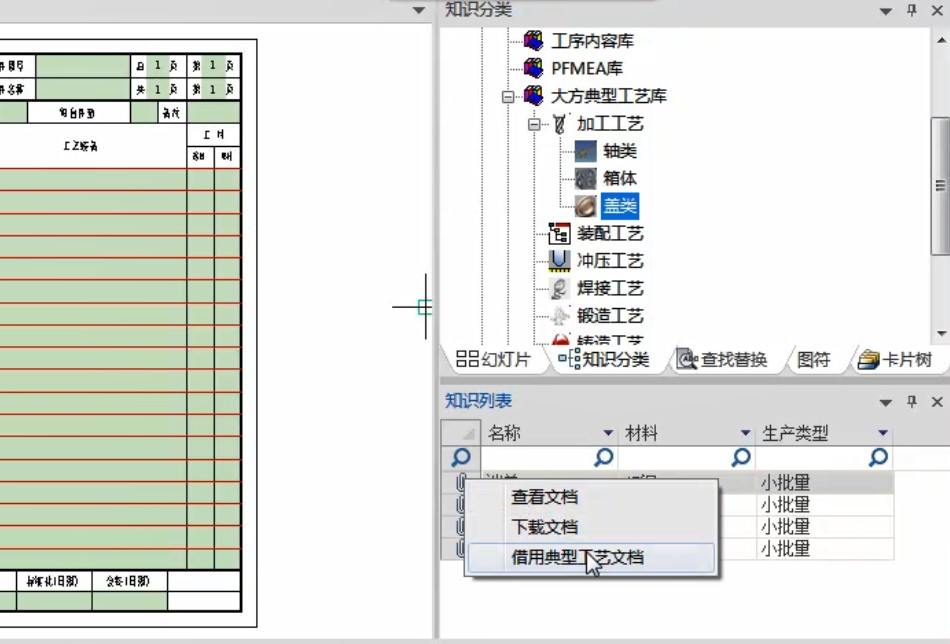This screenshot has width=950, height=644.
Task: Click the 盖类 node icon
Action: pos(585,206)
